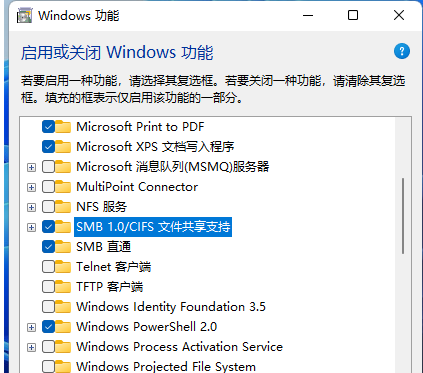
Task: Click the folder icon beside NFS 服务
Action: 63,207
